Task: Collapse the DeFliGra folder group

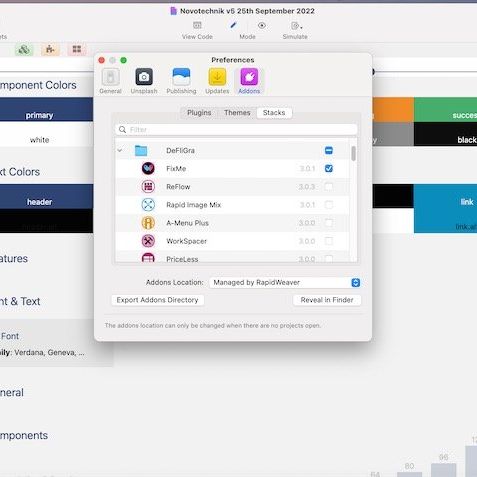Action: [x=120, y=151]
